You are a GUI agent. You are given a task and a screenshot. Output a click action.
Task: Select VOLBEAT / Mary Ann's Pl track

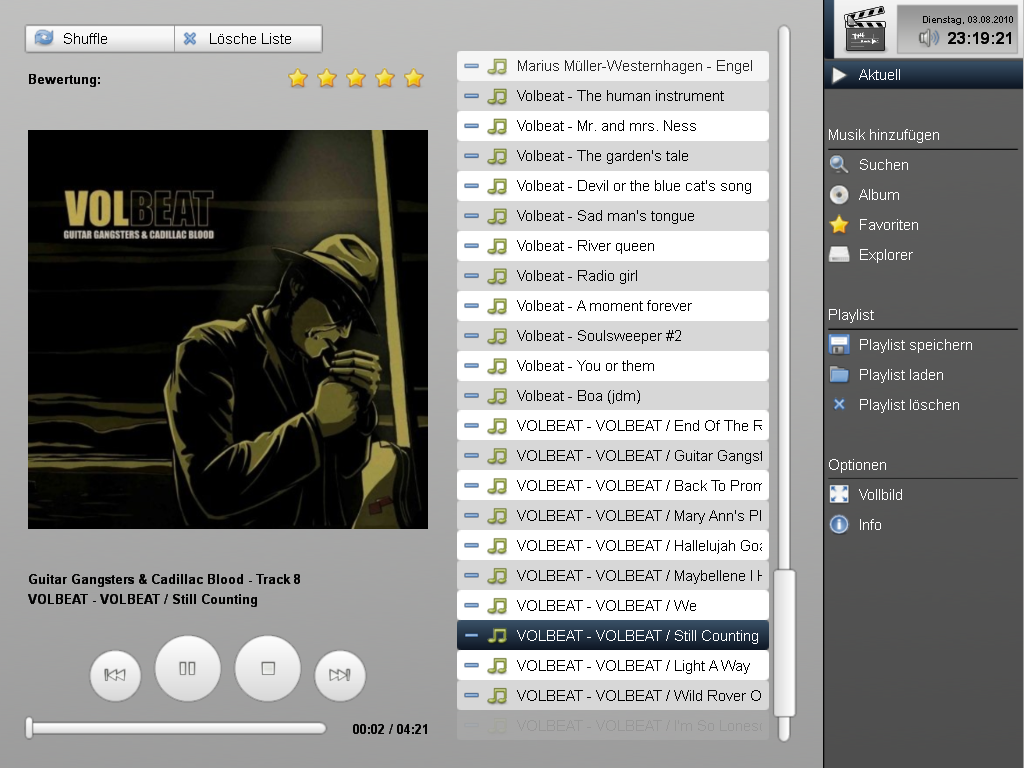coord(613,516)
